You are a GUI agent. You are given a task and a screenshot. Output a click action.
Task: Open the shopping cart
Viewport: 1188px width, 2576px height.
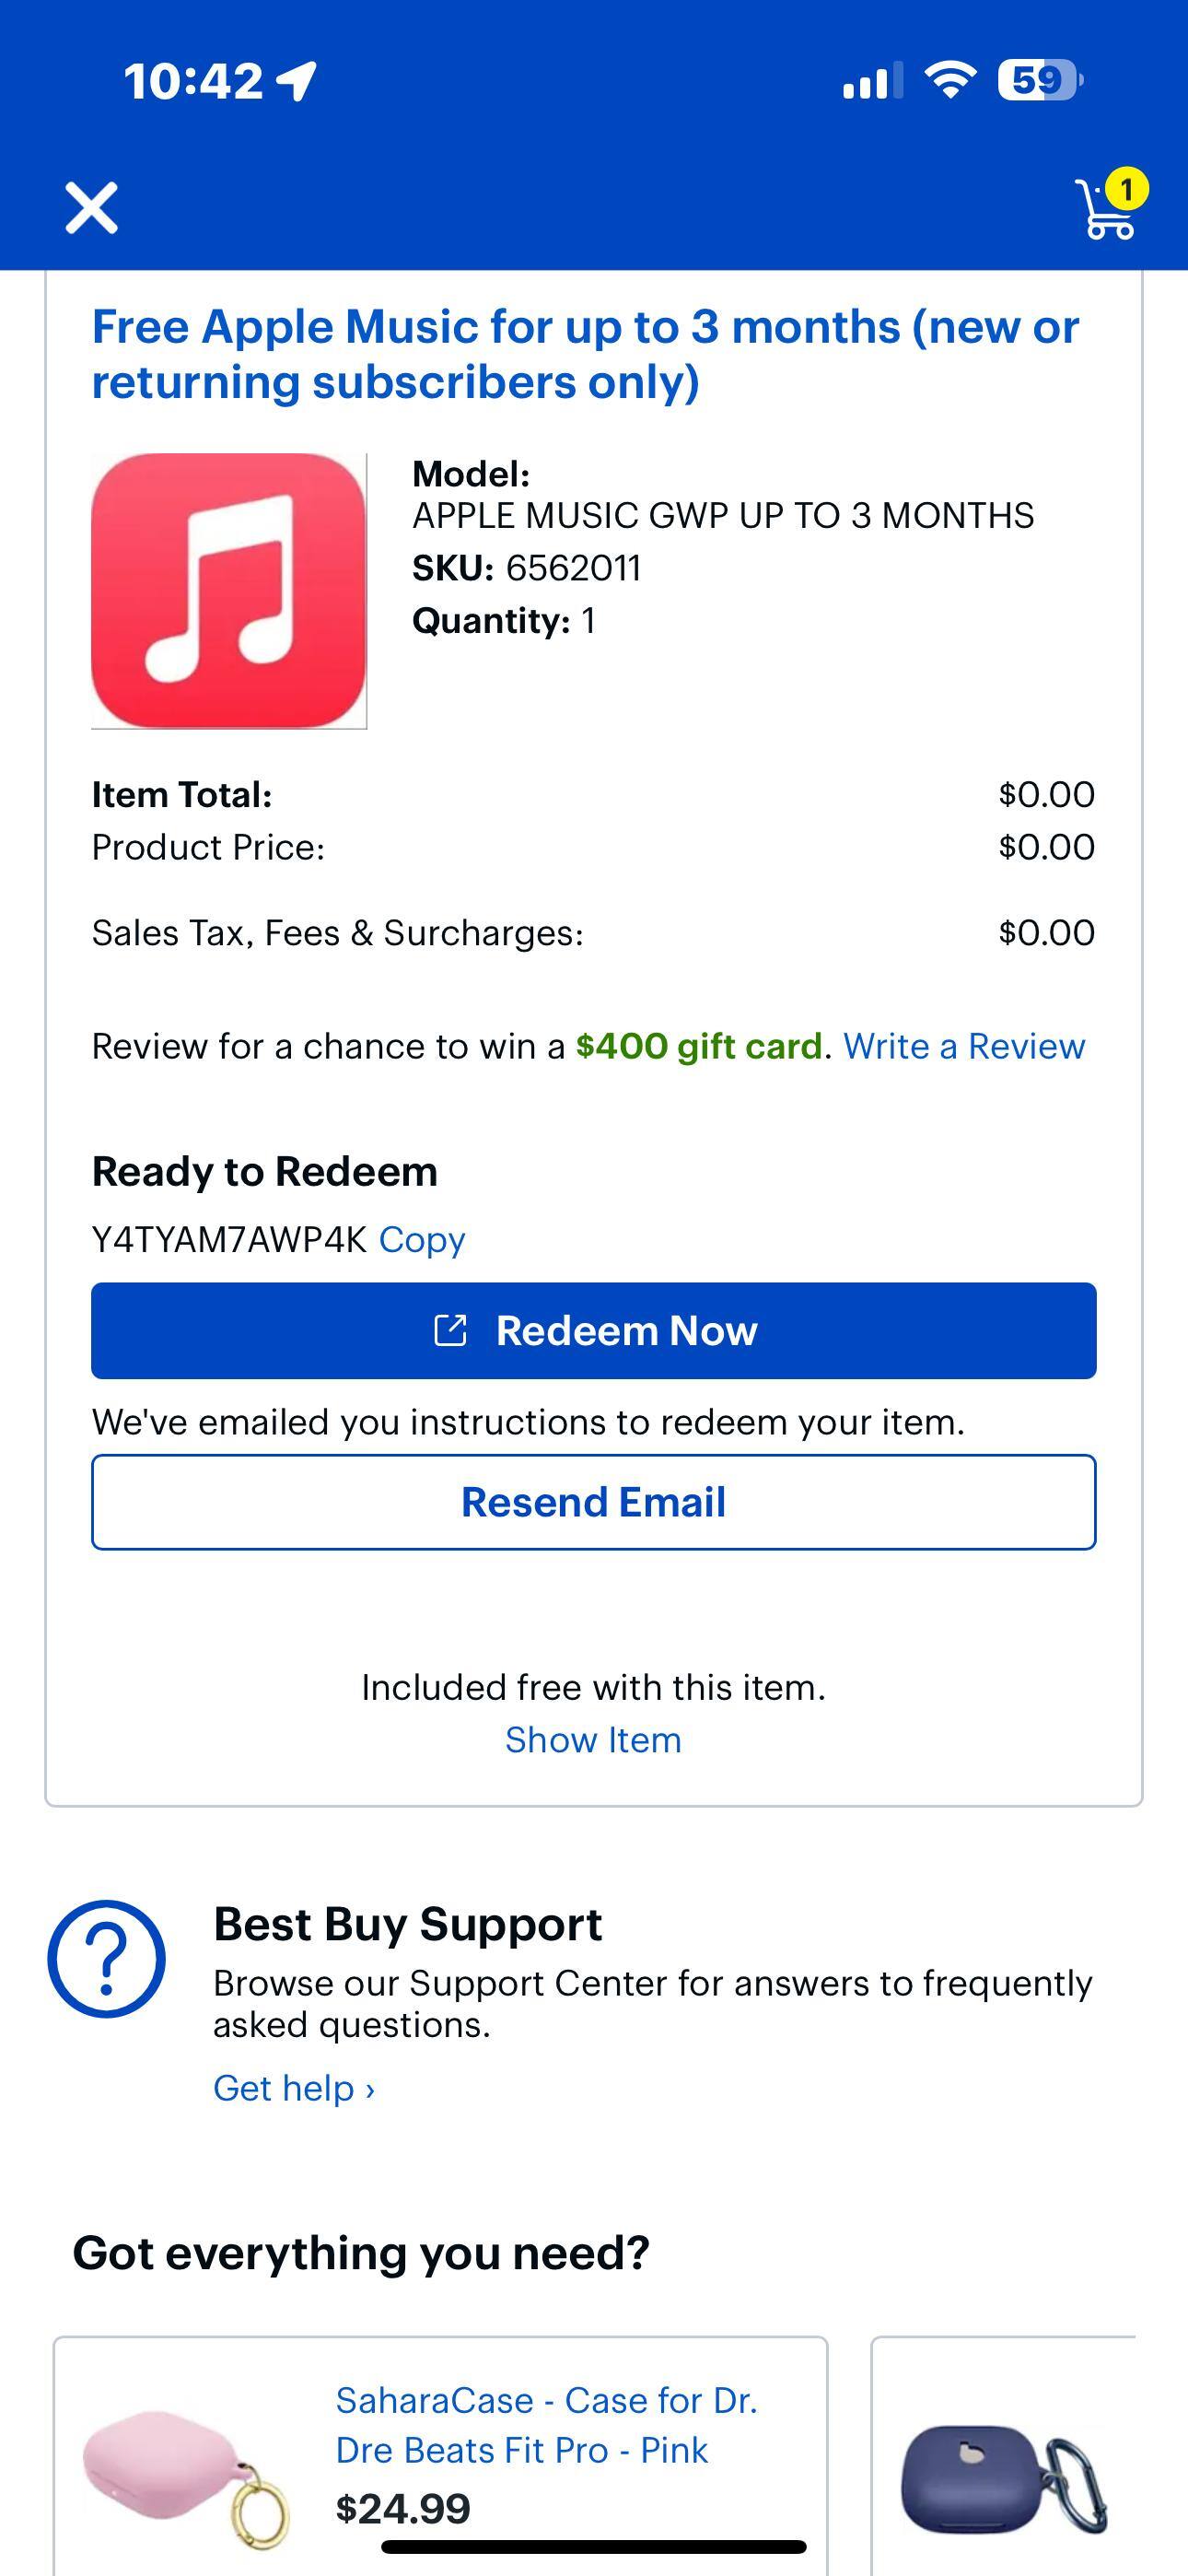[x=1105, y=211]
